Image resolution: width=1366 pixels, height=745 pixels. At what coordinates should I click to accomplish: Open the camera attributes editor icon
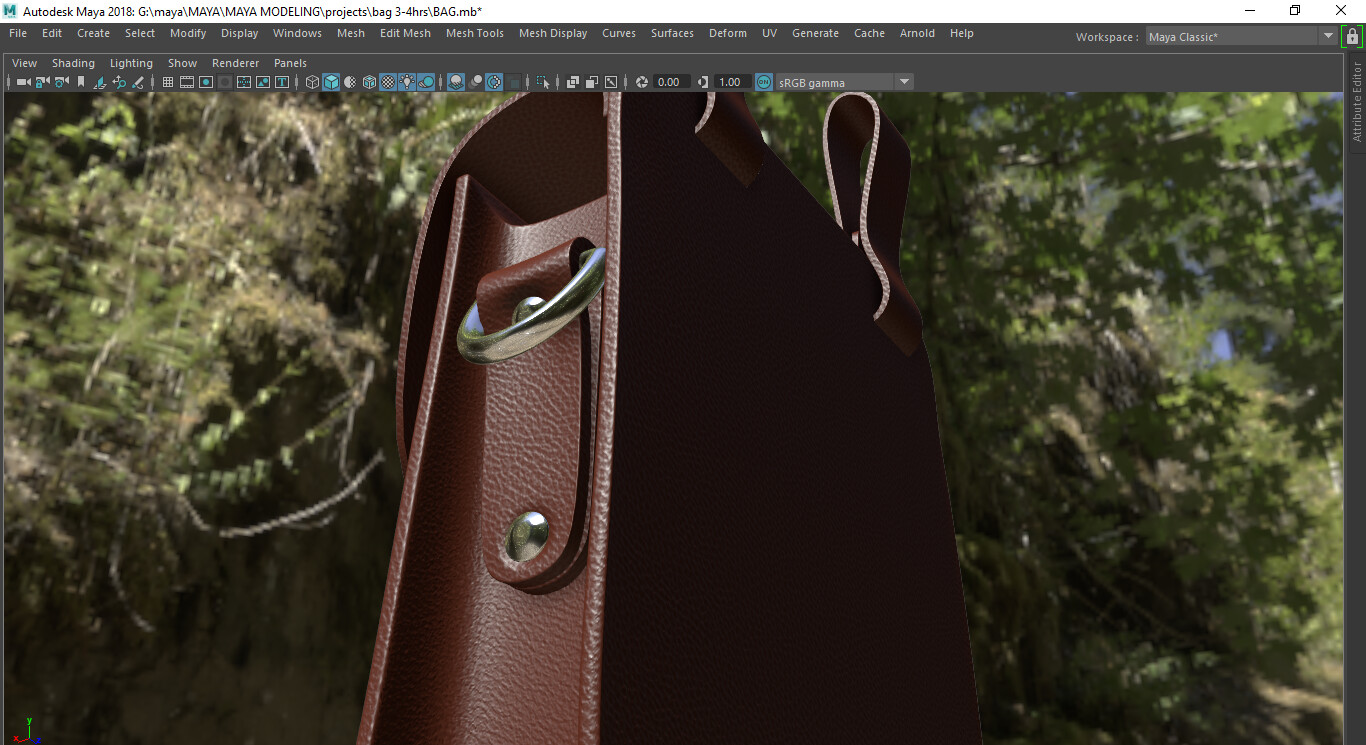point(60,82)
